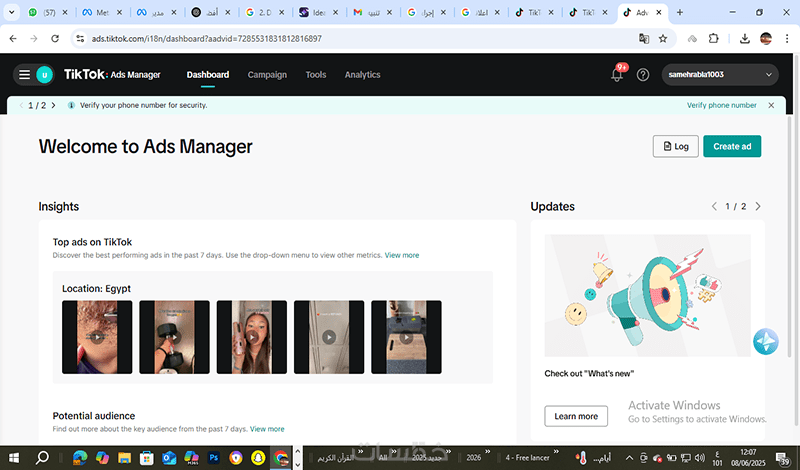The width and height of the screenshot is (800, 470).
Task: Click the Learn more button
Action: (576, 416)
